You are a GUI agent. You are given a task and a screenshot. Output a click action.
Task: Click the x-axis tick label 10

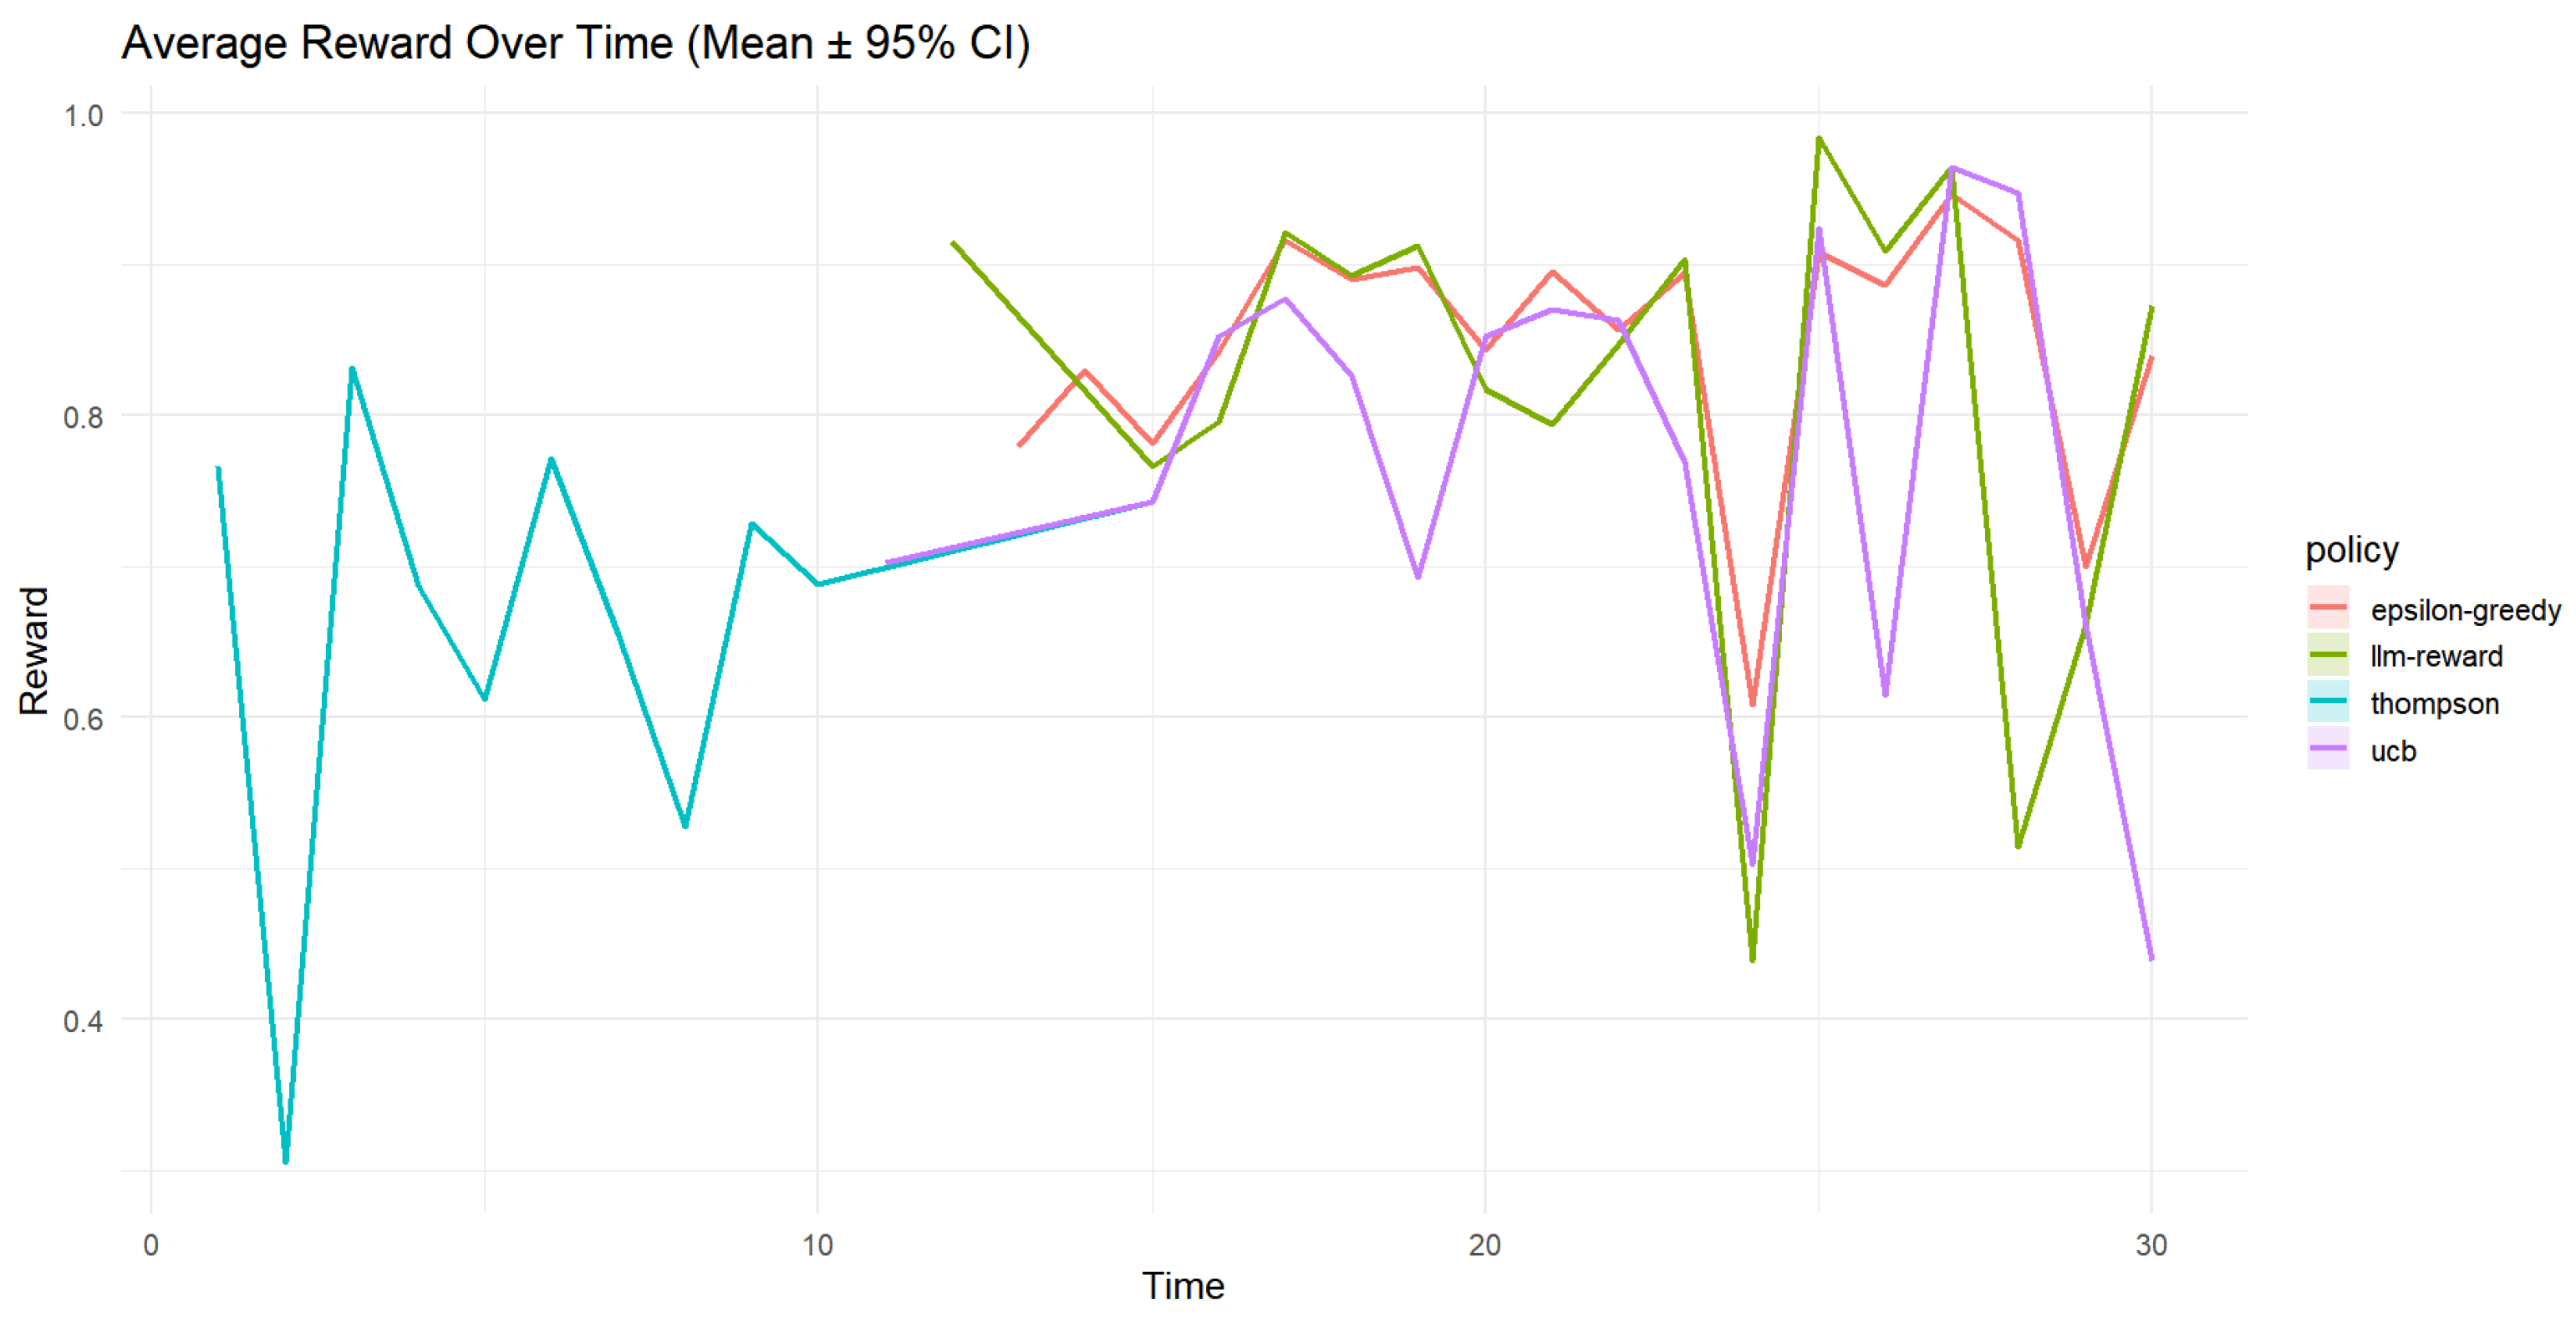817,1245
